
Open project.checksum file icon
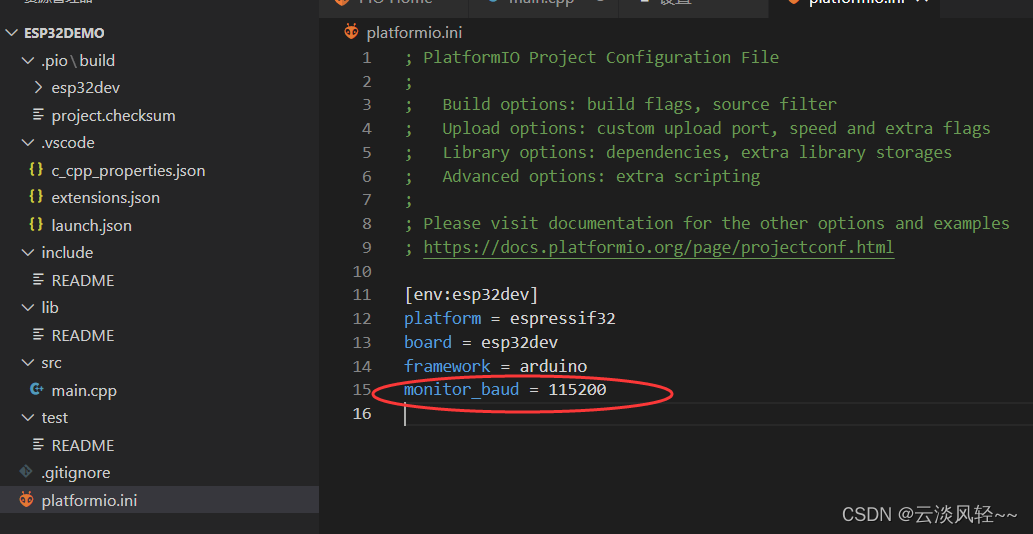tap(38, 115)
